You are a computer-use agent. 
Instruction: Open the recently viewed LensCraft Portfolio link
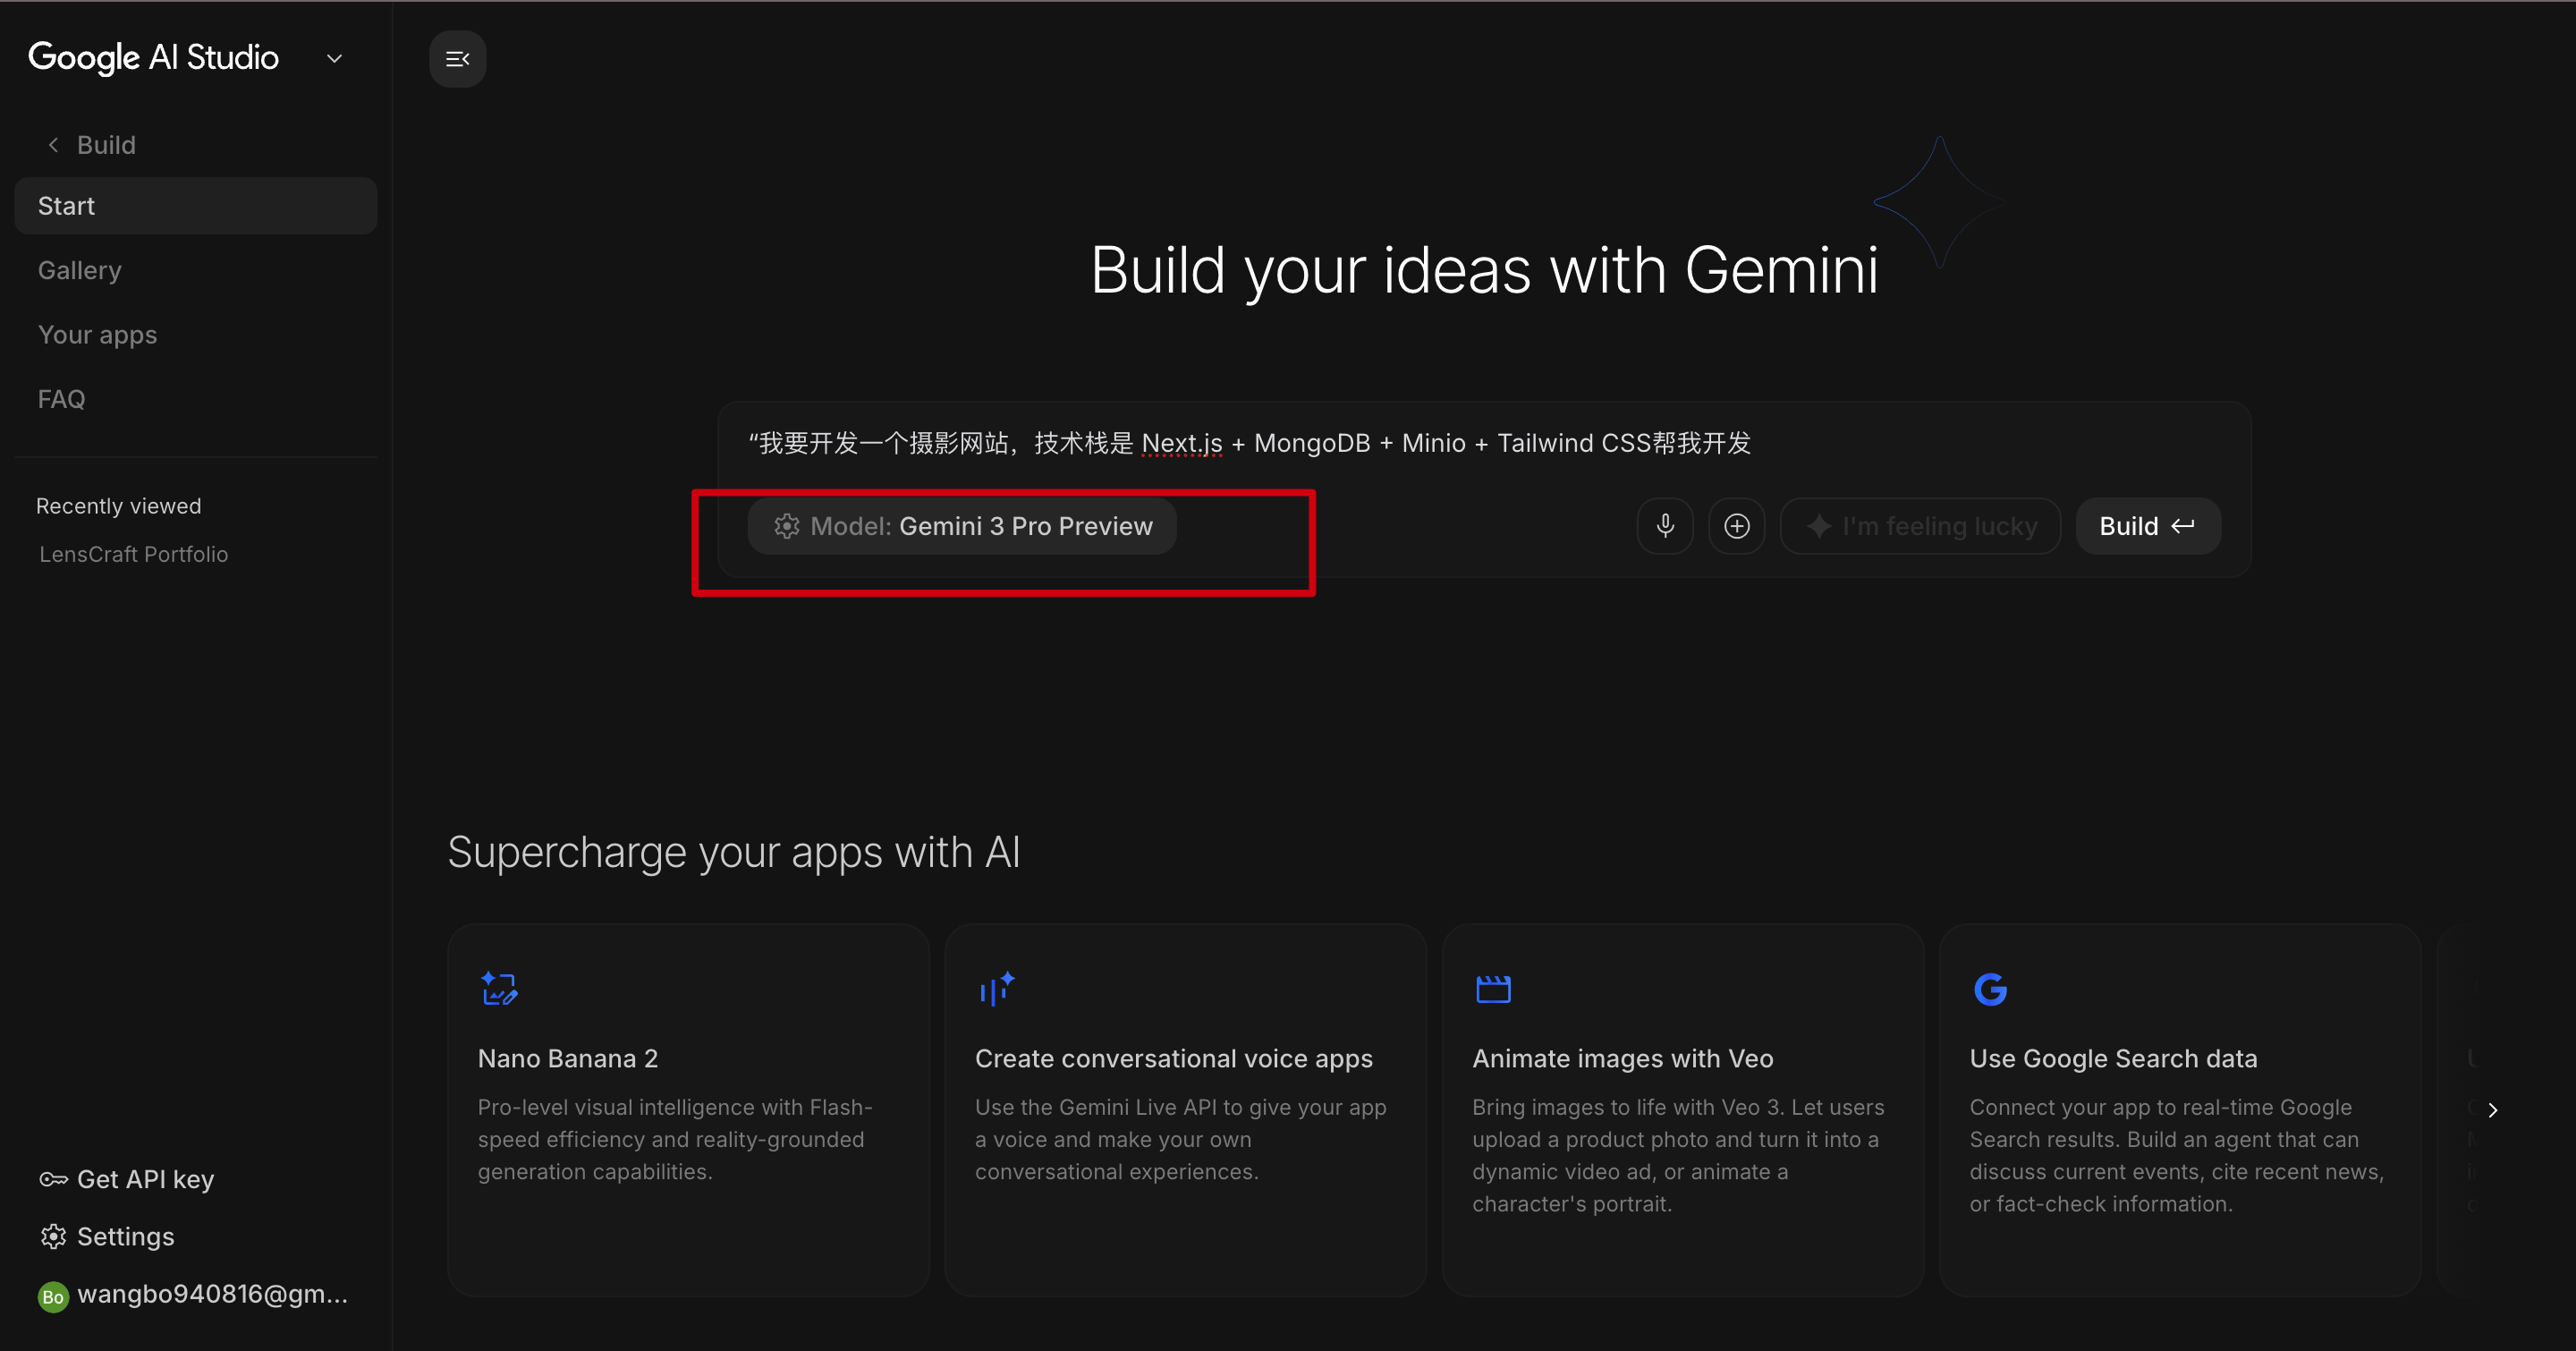[x=134, y=554]
